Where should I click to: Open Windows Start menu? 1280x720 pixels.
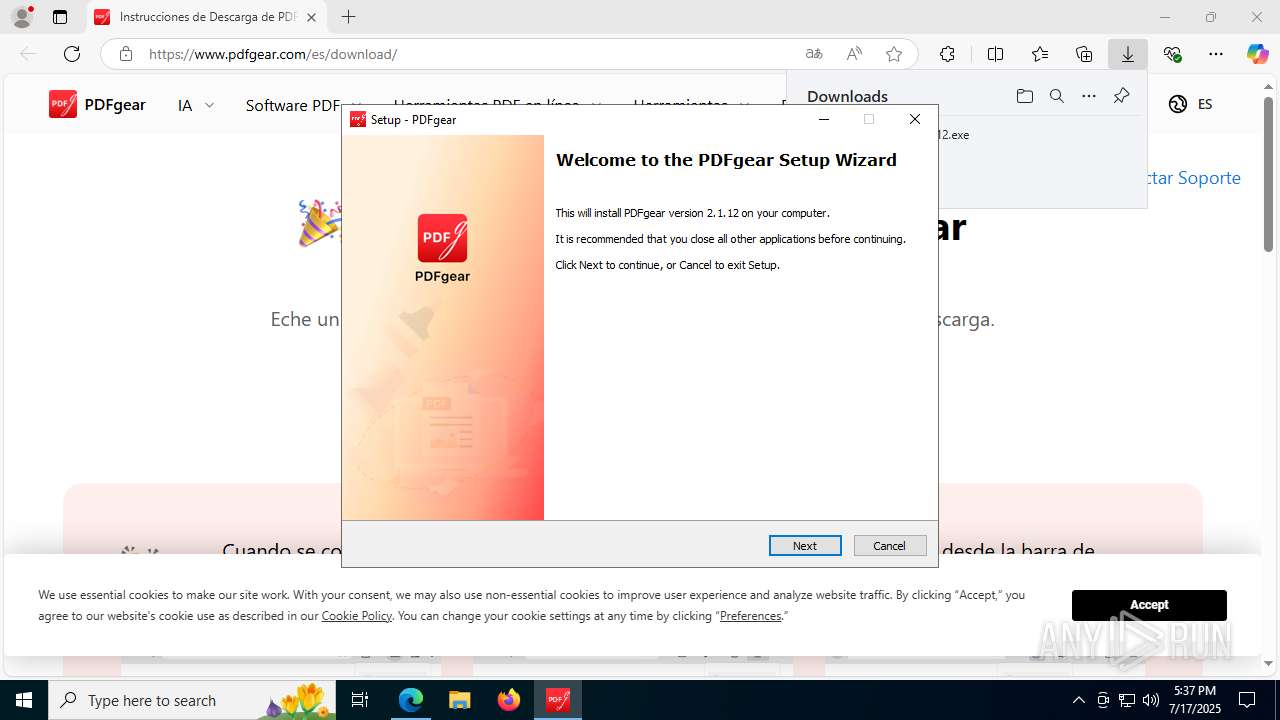pos(24,700)
